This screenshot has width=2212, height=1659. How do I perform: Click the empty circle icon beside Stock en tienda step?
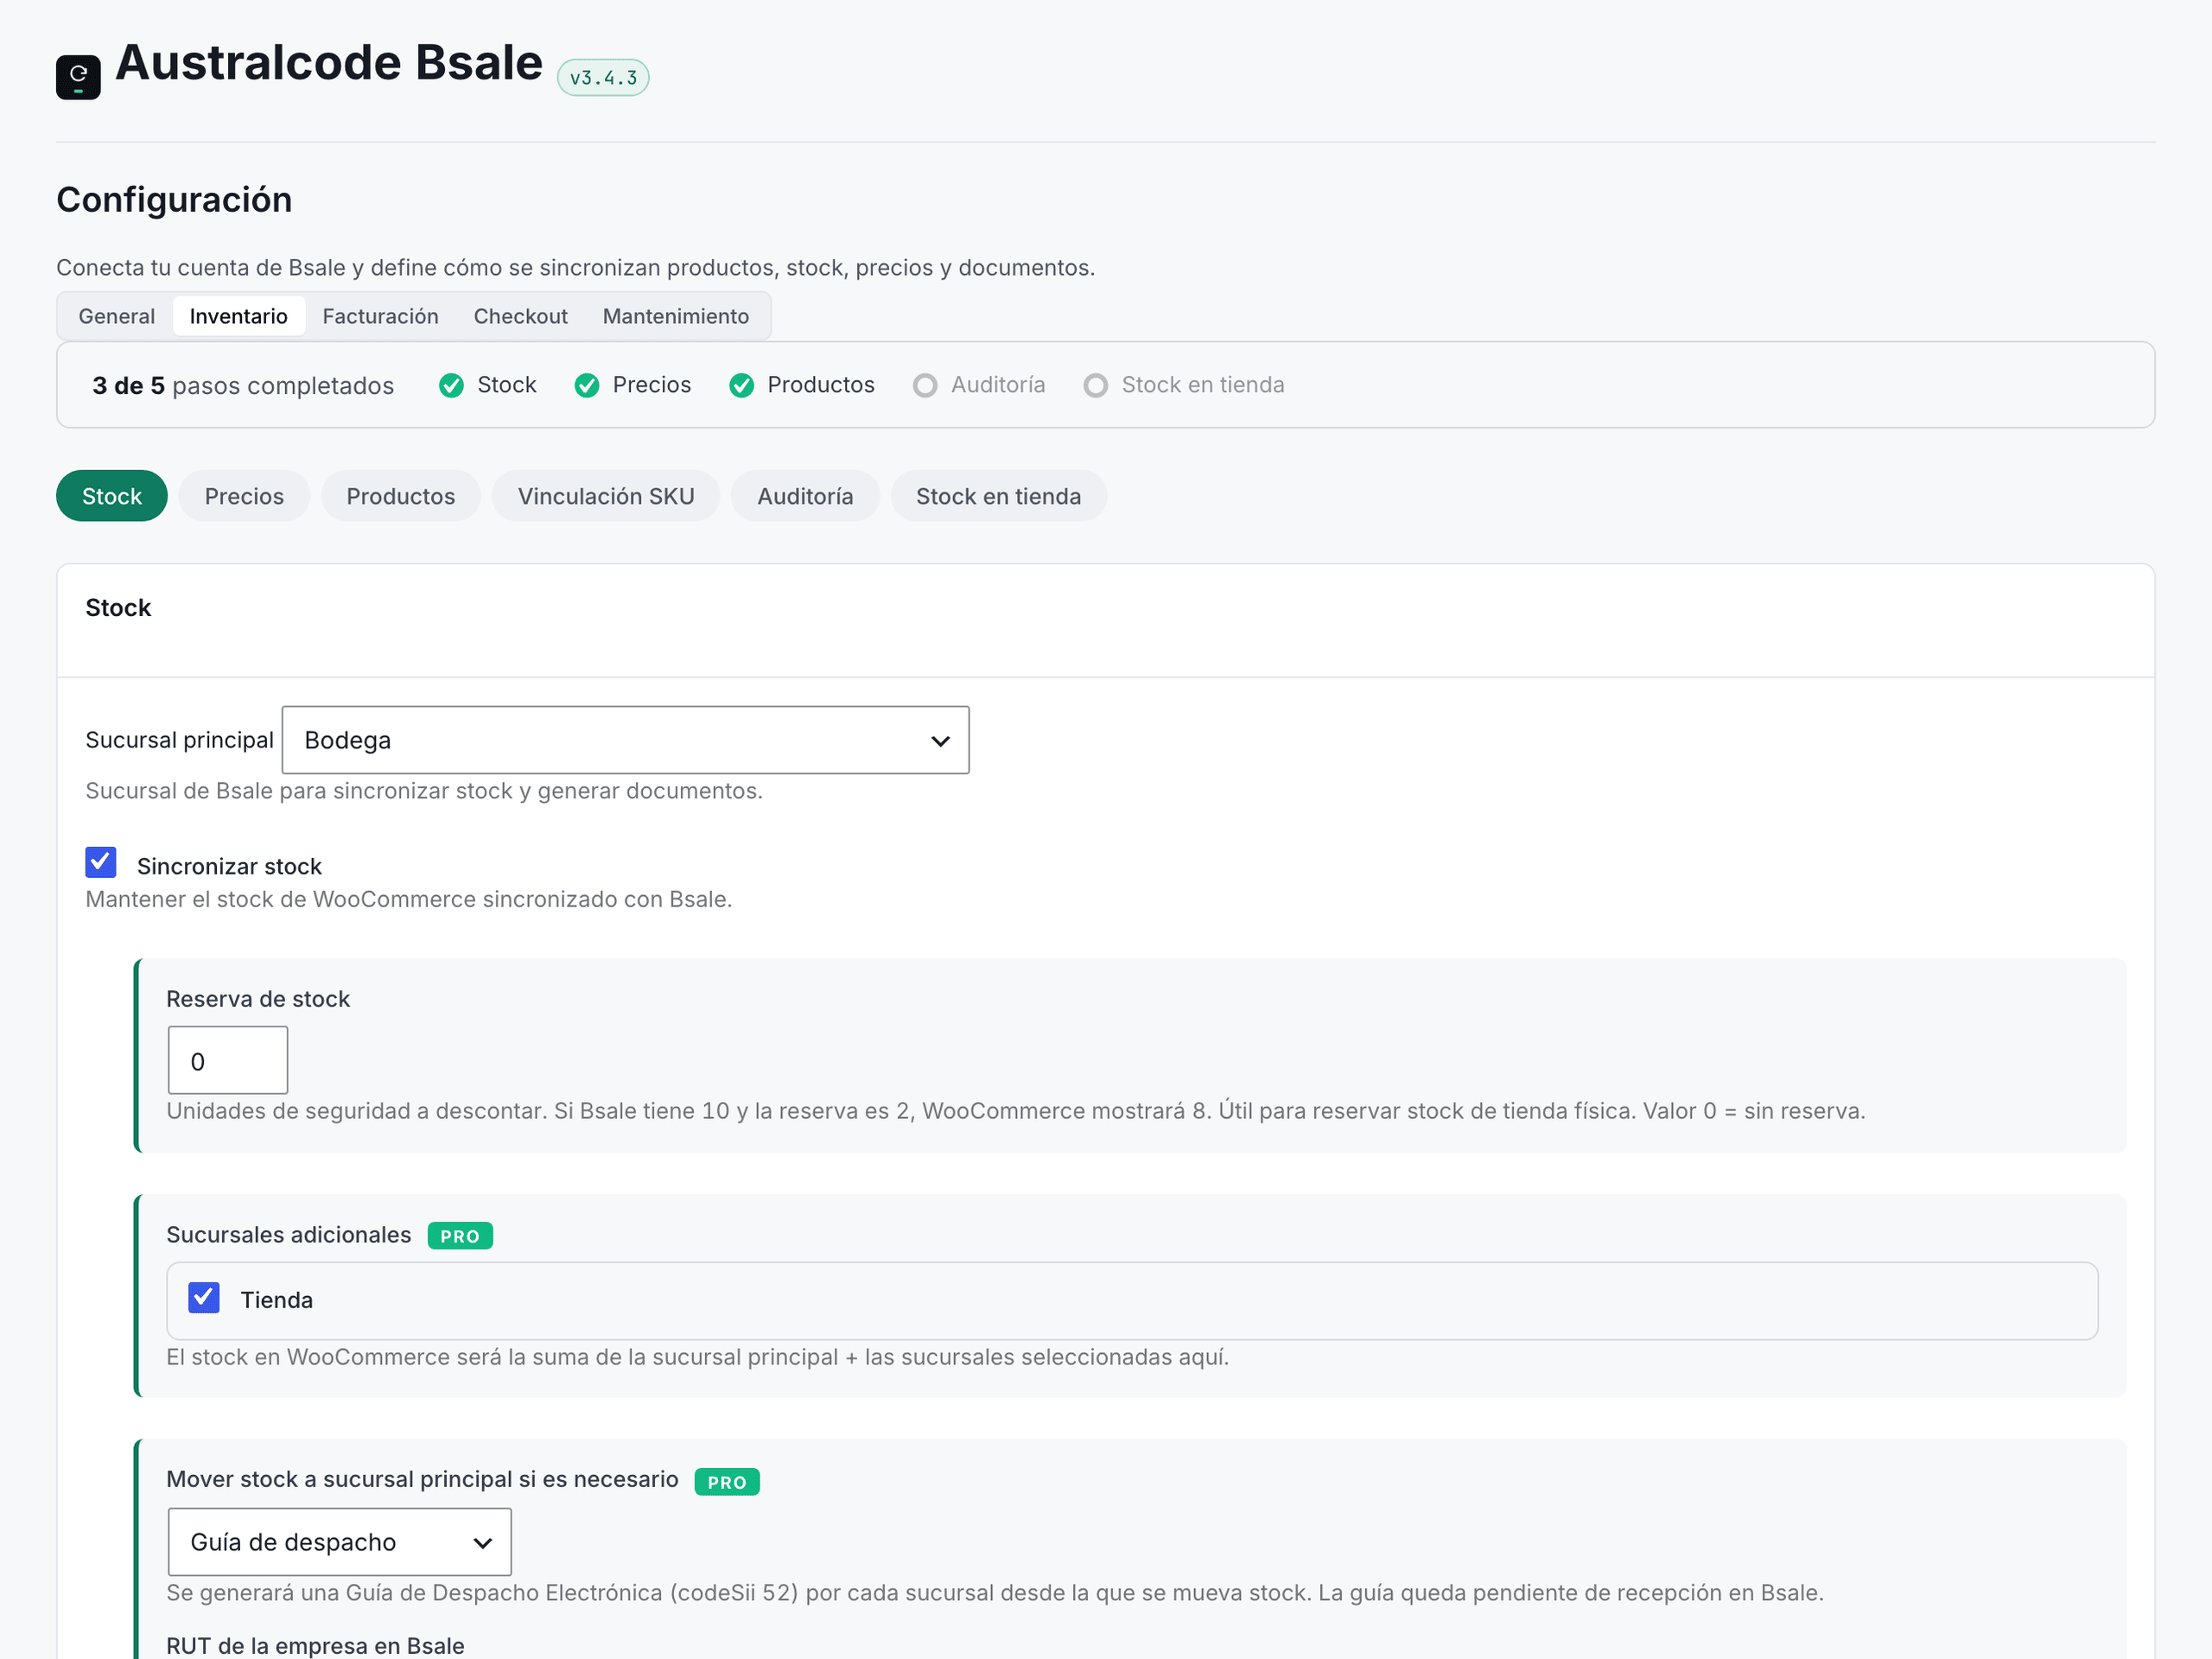click(x=1095, y=385)
